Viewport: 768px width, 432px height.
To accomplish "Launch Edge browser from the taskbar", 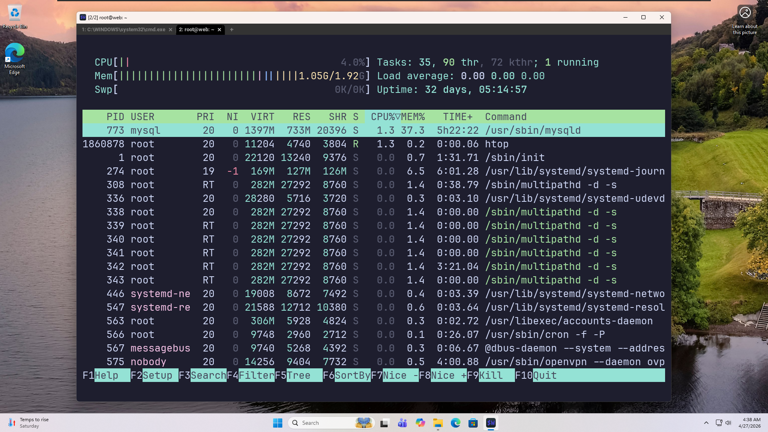I will click(456, 423).
